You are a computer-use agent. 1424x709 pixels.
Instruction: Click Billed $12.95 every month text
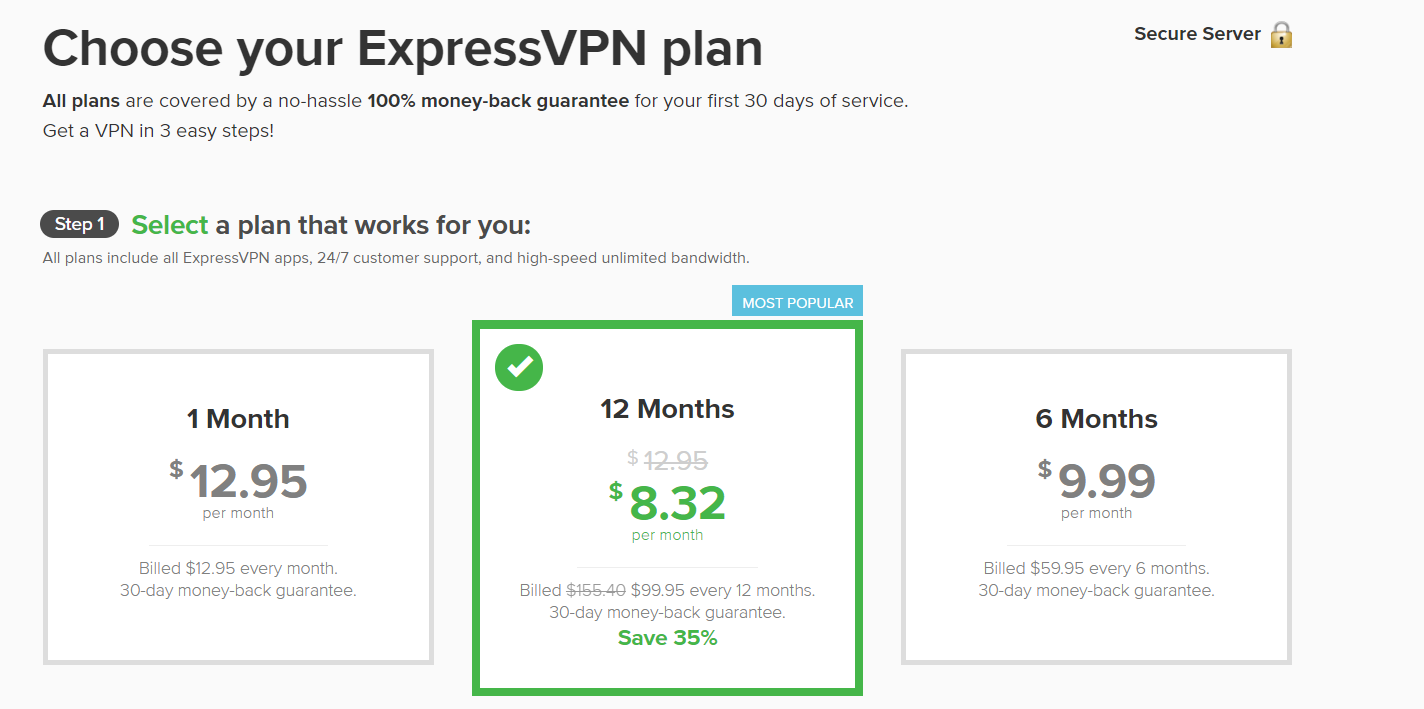(x=238, y=568)
